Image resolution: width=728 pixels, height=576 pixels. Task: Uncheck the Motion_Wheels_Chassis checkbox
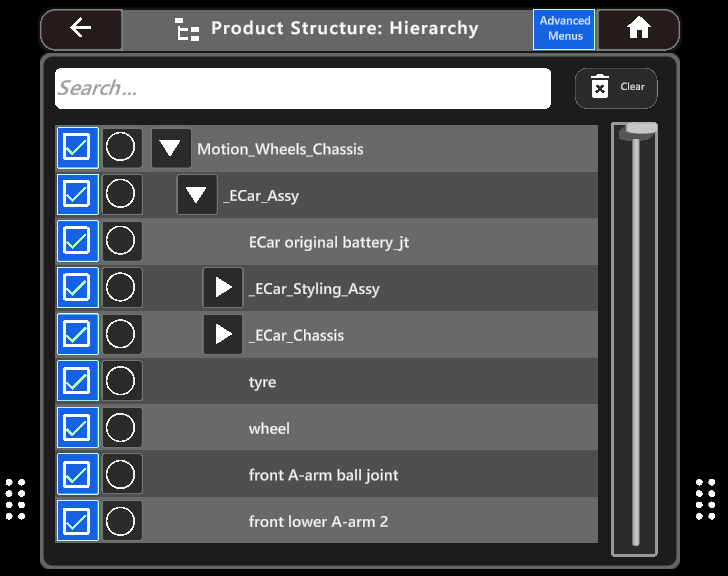77,148
